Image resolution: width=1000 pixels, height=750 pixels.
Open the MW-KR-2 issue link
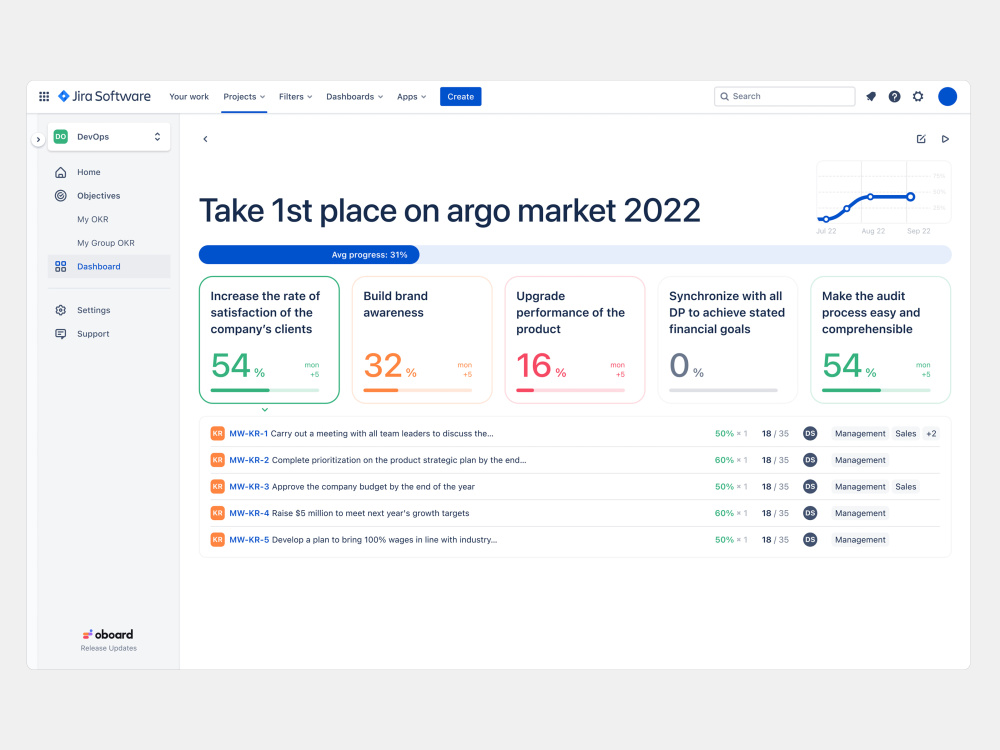[x=249, y=460]
